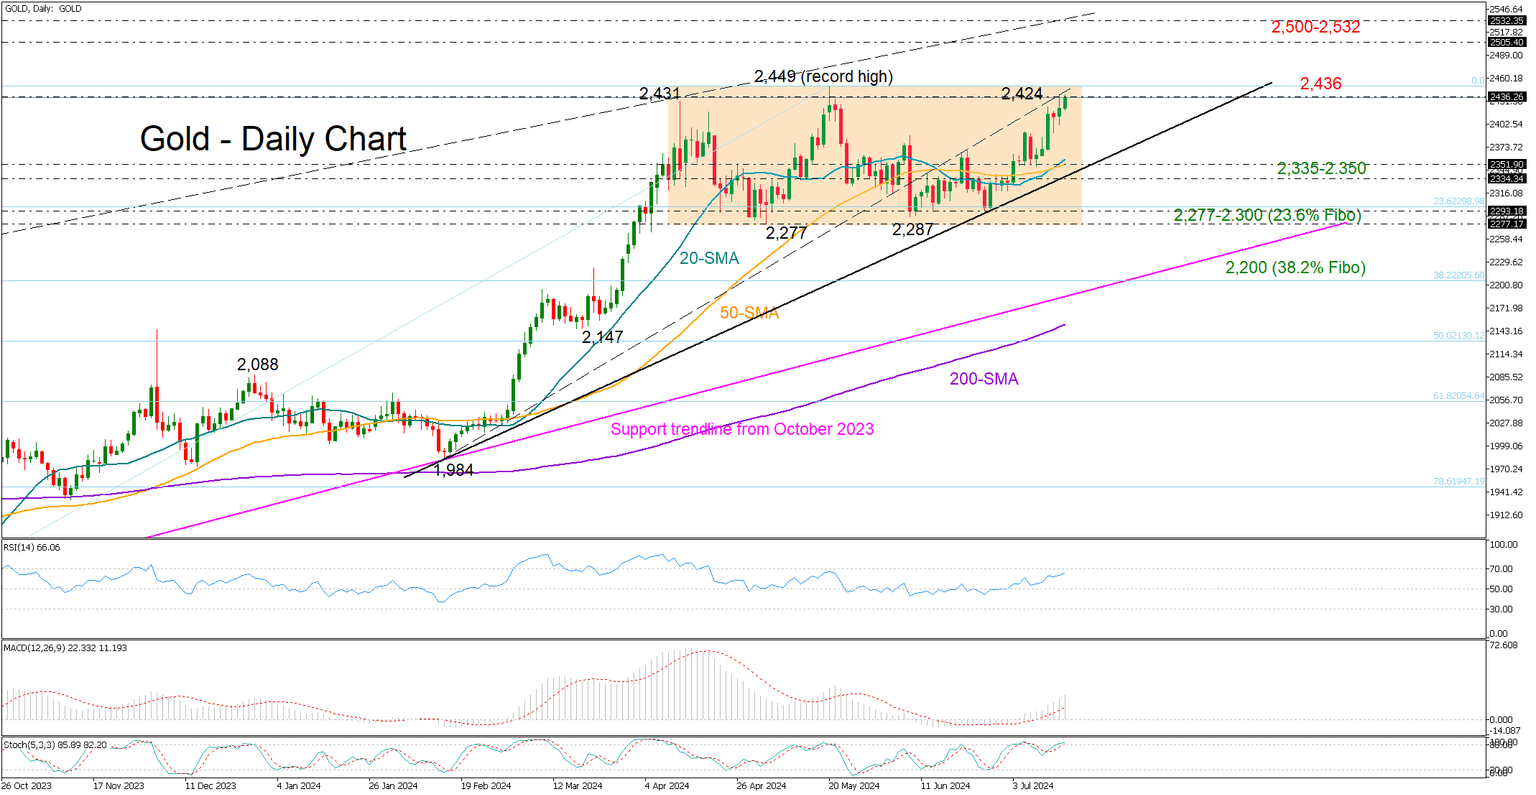Select the 'Support trendline from October 2023' label

742,429
